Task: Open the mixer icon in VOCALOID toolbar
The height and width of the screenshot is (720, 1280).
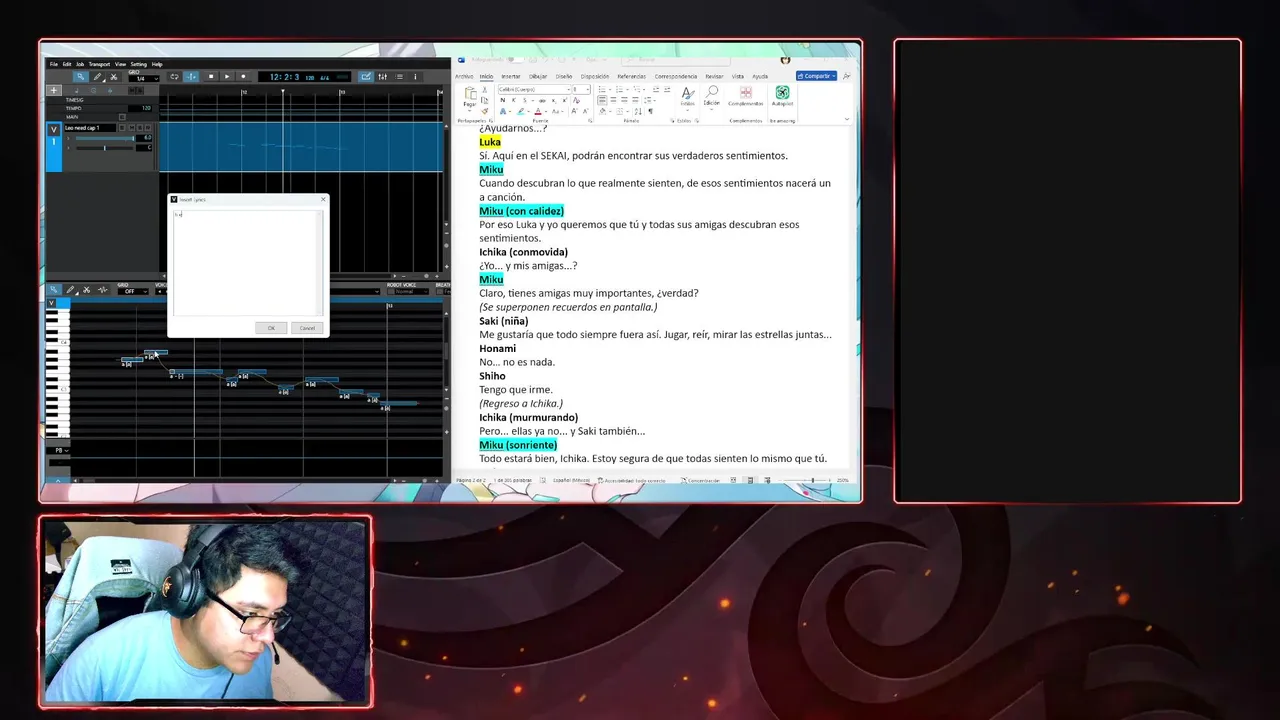Action: 382,77
